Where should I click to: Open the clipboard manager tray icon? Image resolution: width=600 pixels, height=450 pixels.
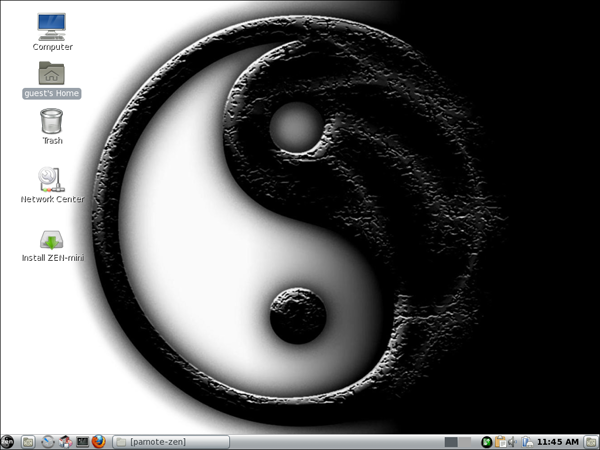click(501, 441)
